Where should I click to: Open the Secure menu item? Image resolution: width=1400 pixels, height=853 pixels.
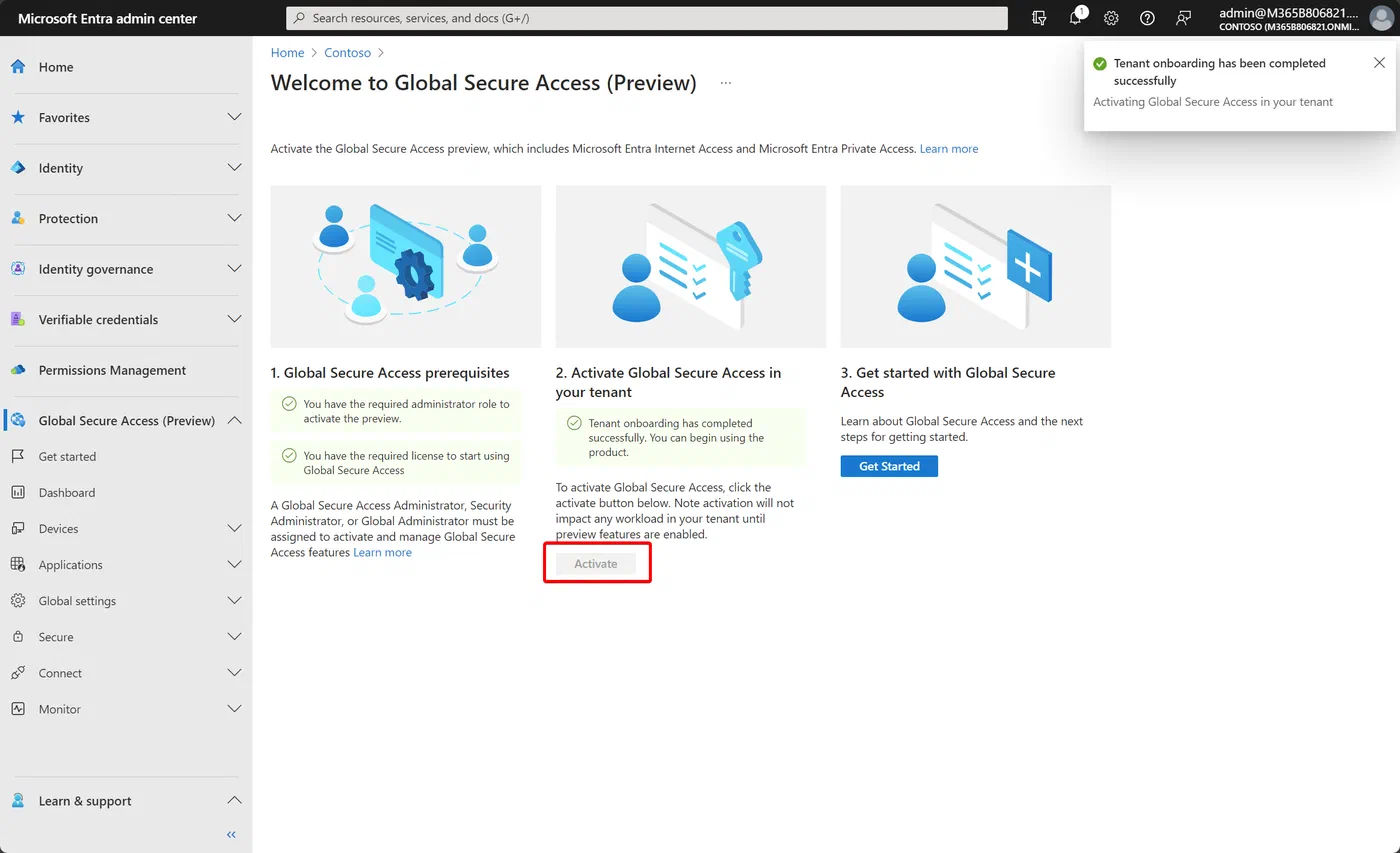(x=126, y=637)
